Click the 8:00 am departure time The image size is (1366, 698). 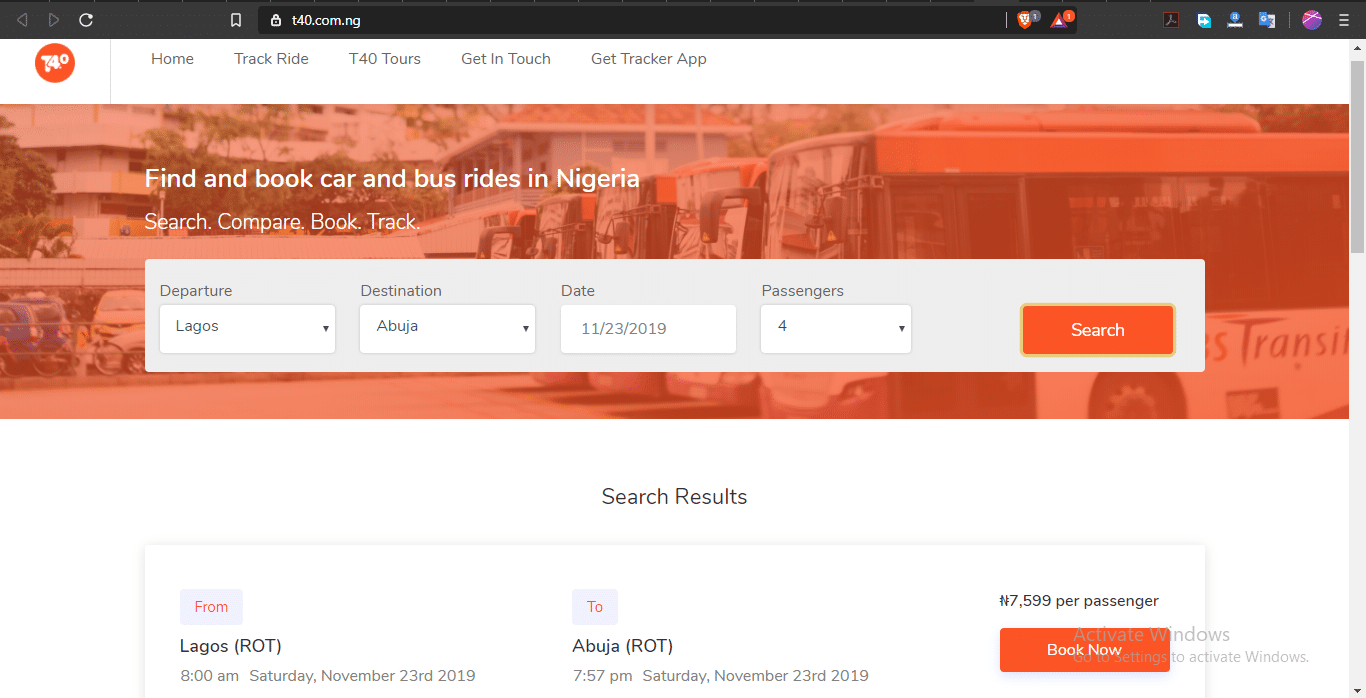click(209, 676)
